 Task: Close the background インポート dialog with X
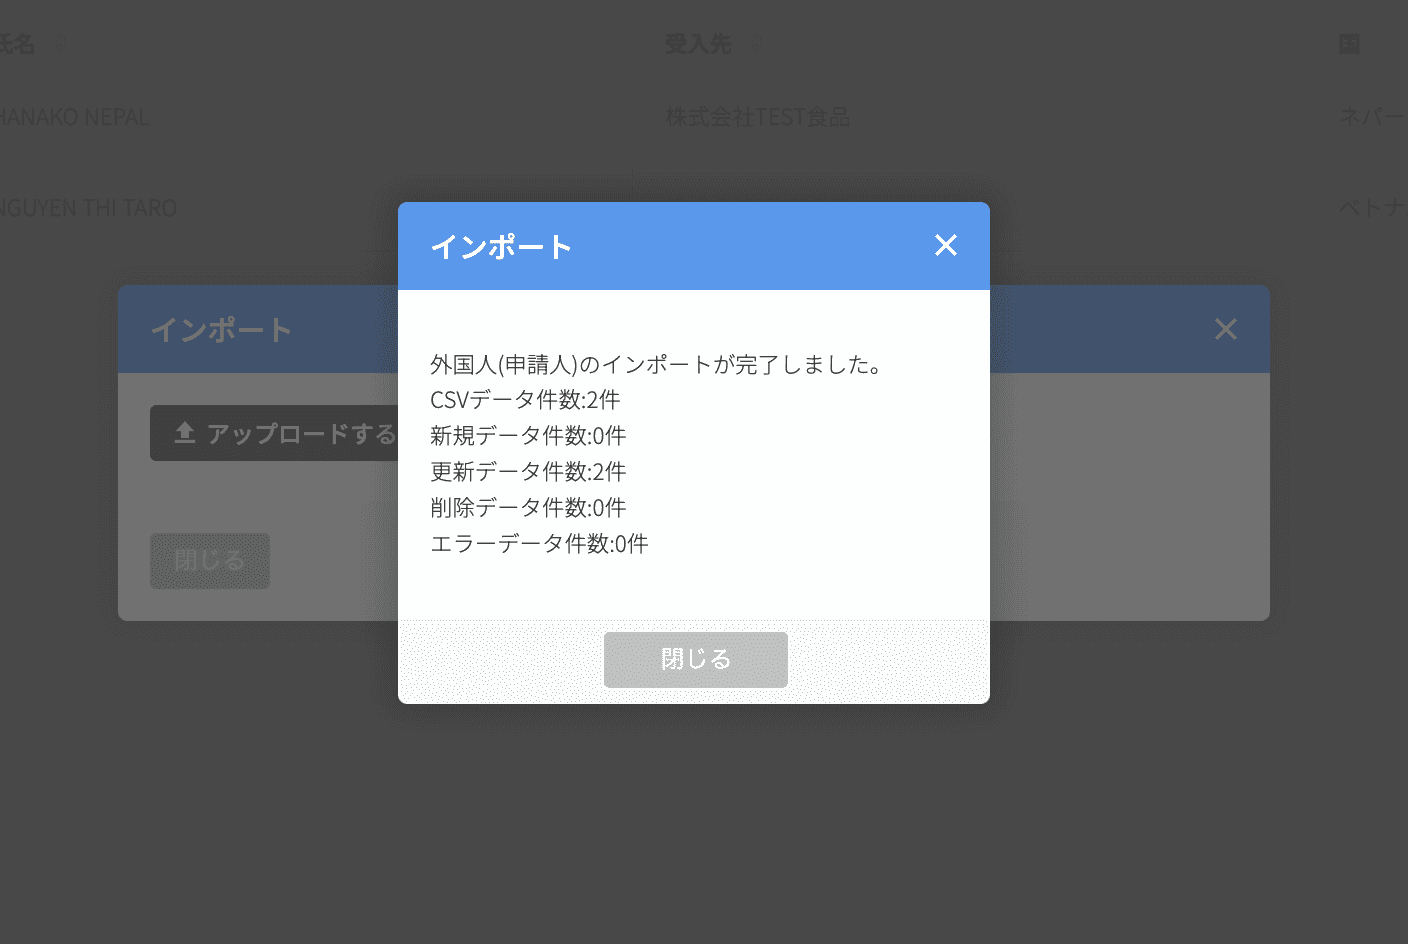coord(1226,329)
